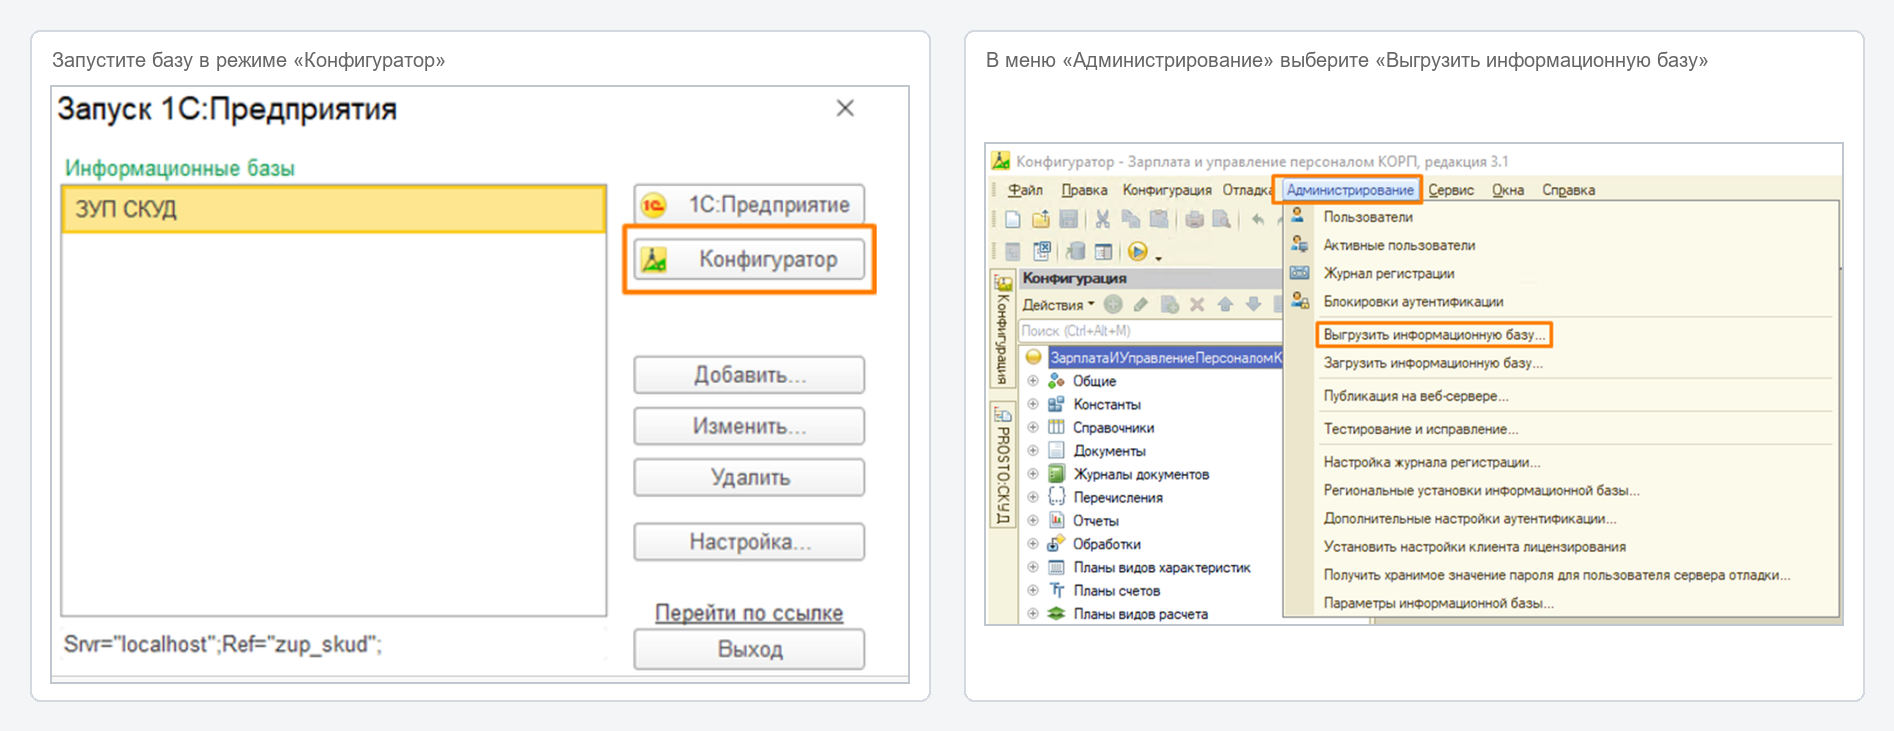Choose Тестирование и исправление menu entry
Image resolution: width=1894 pixels, height=731 pixels.
tap(1421, 429)
